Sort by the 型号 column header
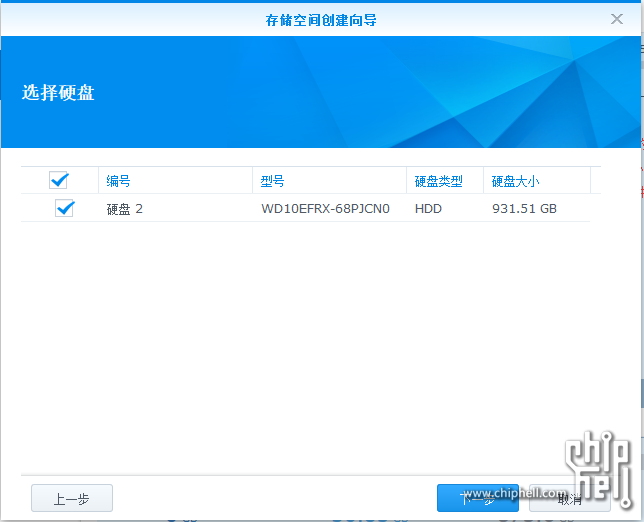644x522 pixels. click(329, 181)
